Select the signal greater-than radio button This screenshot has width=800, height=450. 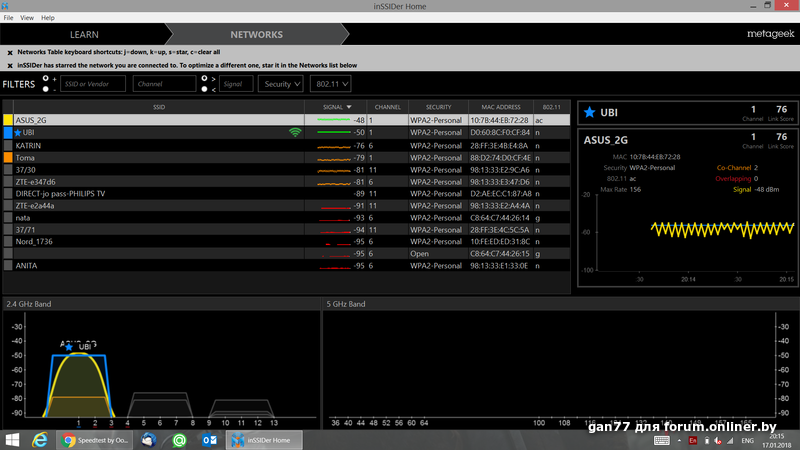(204, 79)
